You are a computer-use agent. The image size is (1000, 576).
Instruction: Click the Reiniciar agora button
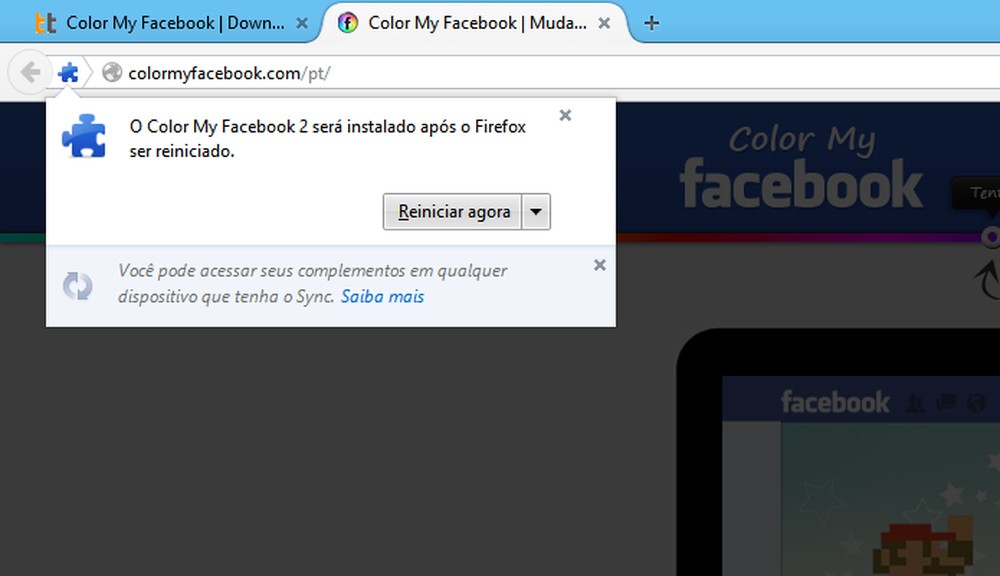point(452,211)
